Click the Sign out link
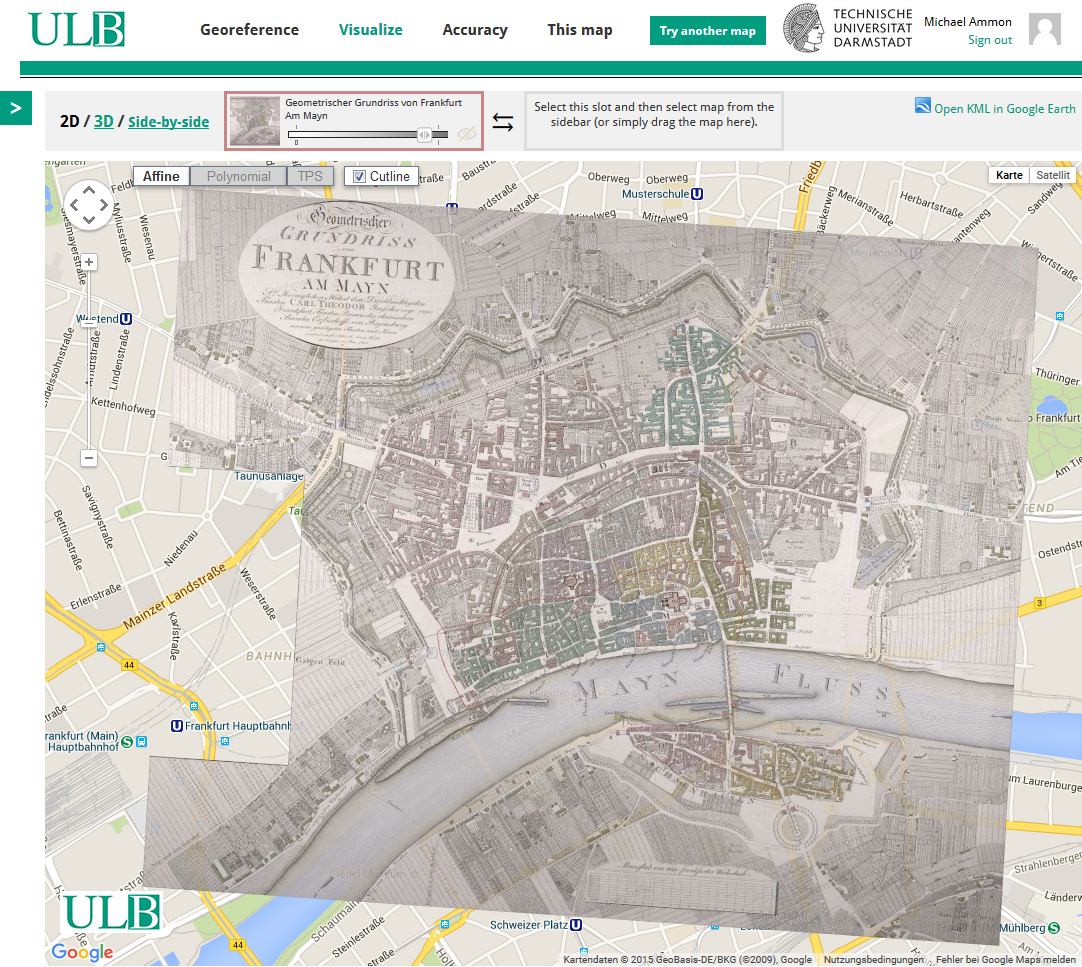The image size is (1082, 967). tap(990, 40)
